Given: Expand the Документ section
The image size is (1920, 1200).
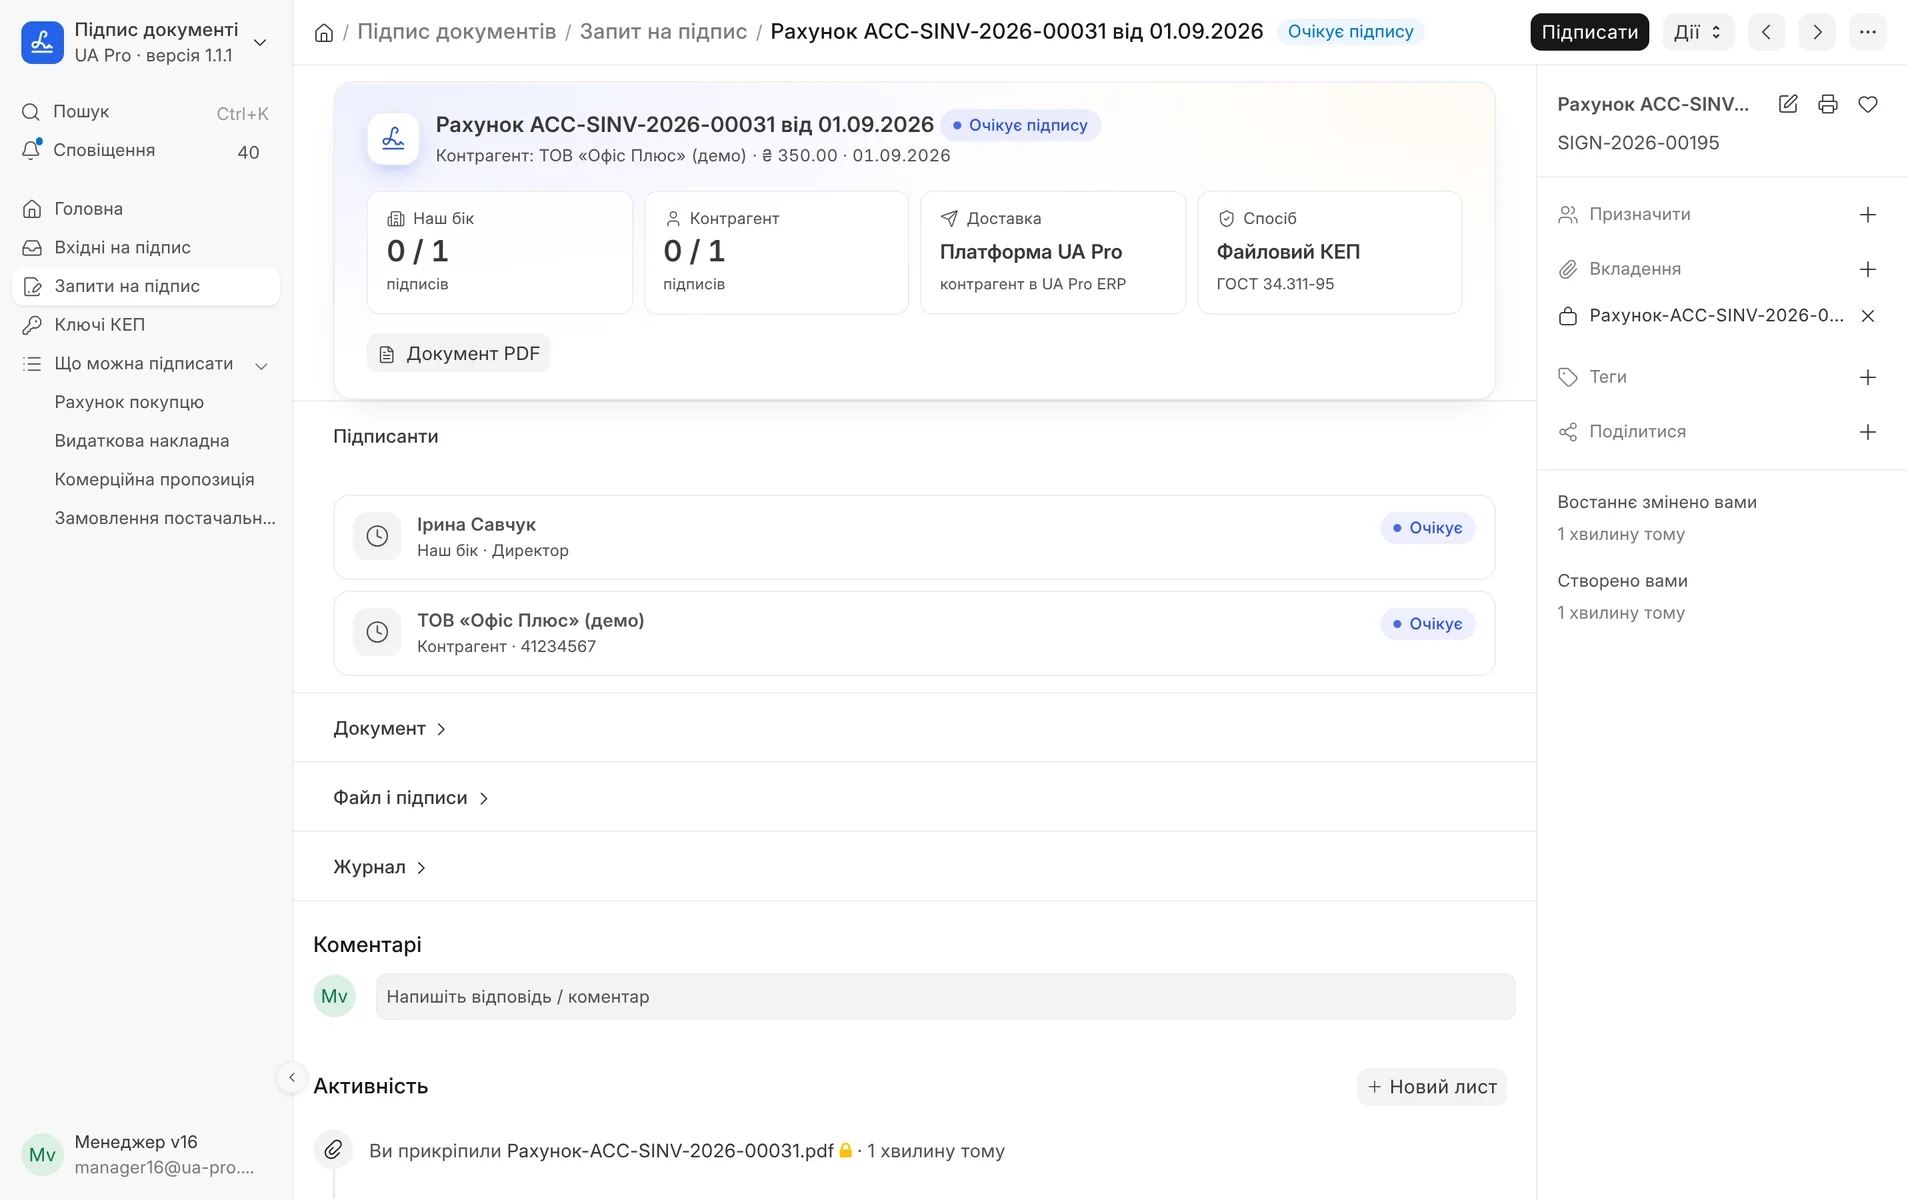Looking at the screenshot, I should click(x=390, y=729).
